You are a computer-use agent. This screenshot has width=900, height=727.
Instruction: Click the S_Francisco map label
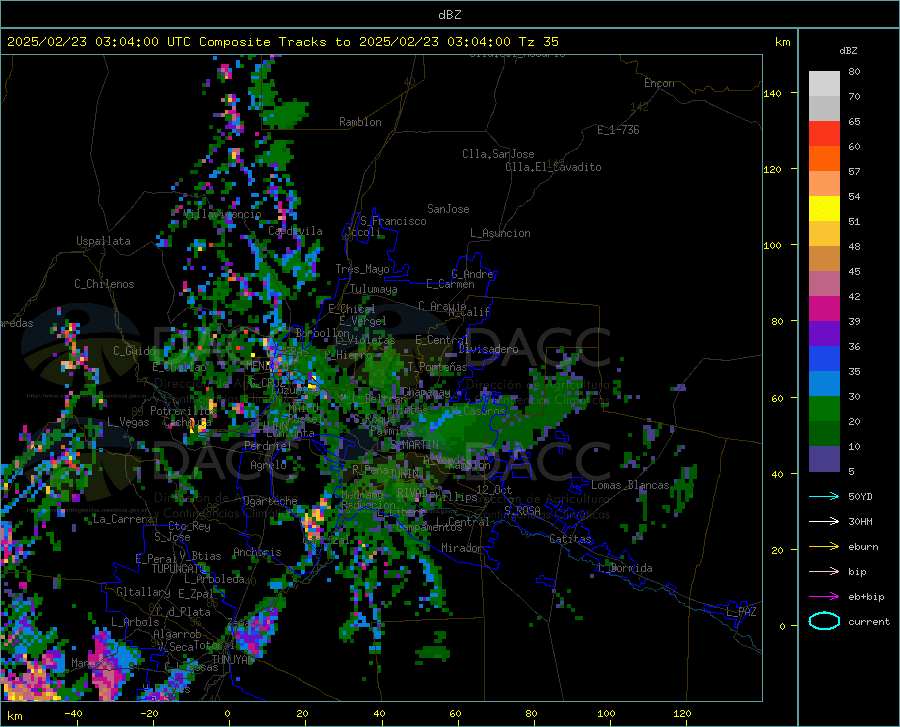393,221
